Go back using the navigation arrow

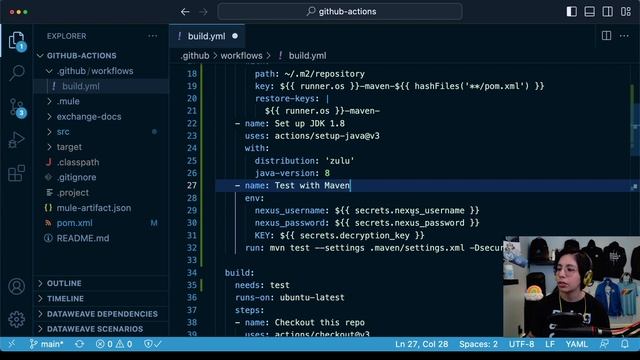(185, 12)
